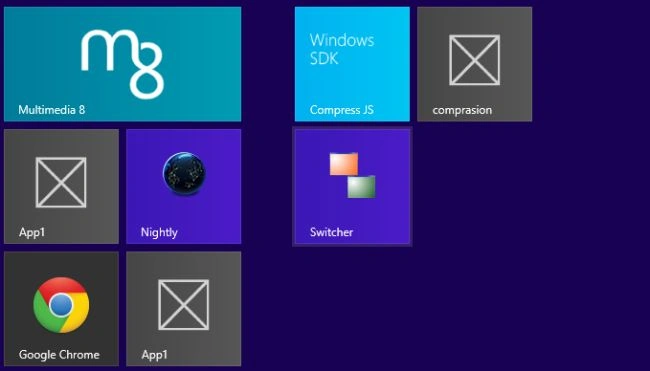Launch the Compress JS Windows SDK tile

click(352, 64)
